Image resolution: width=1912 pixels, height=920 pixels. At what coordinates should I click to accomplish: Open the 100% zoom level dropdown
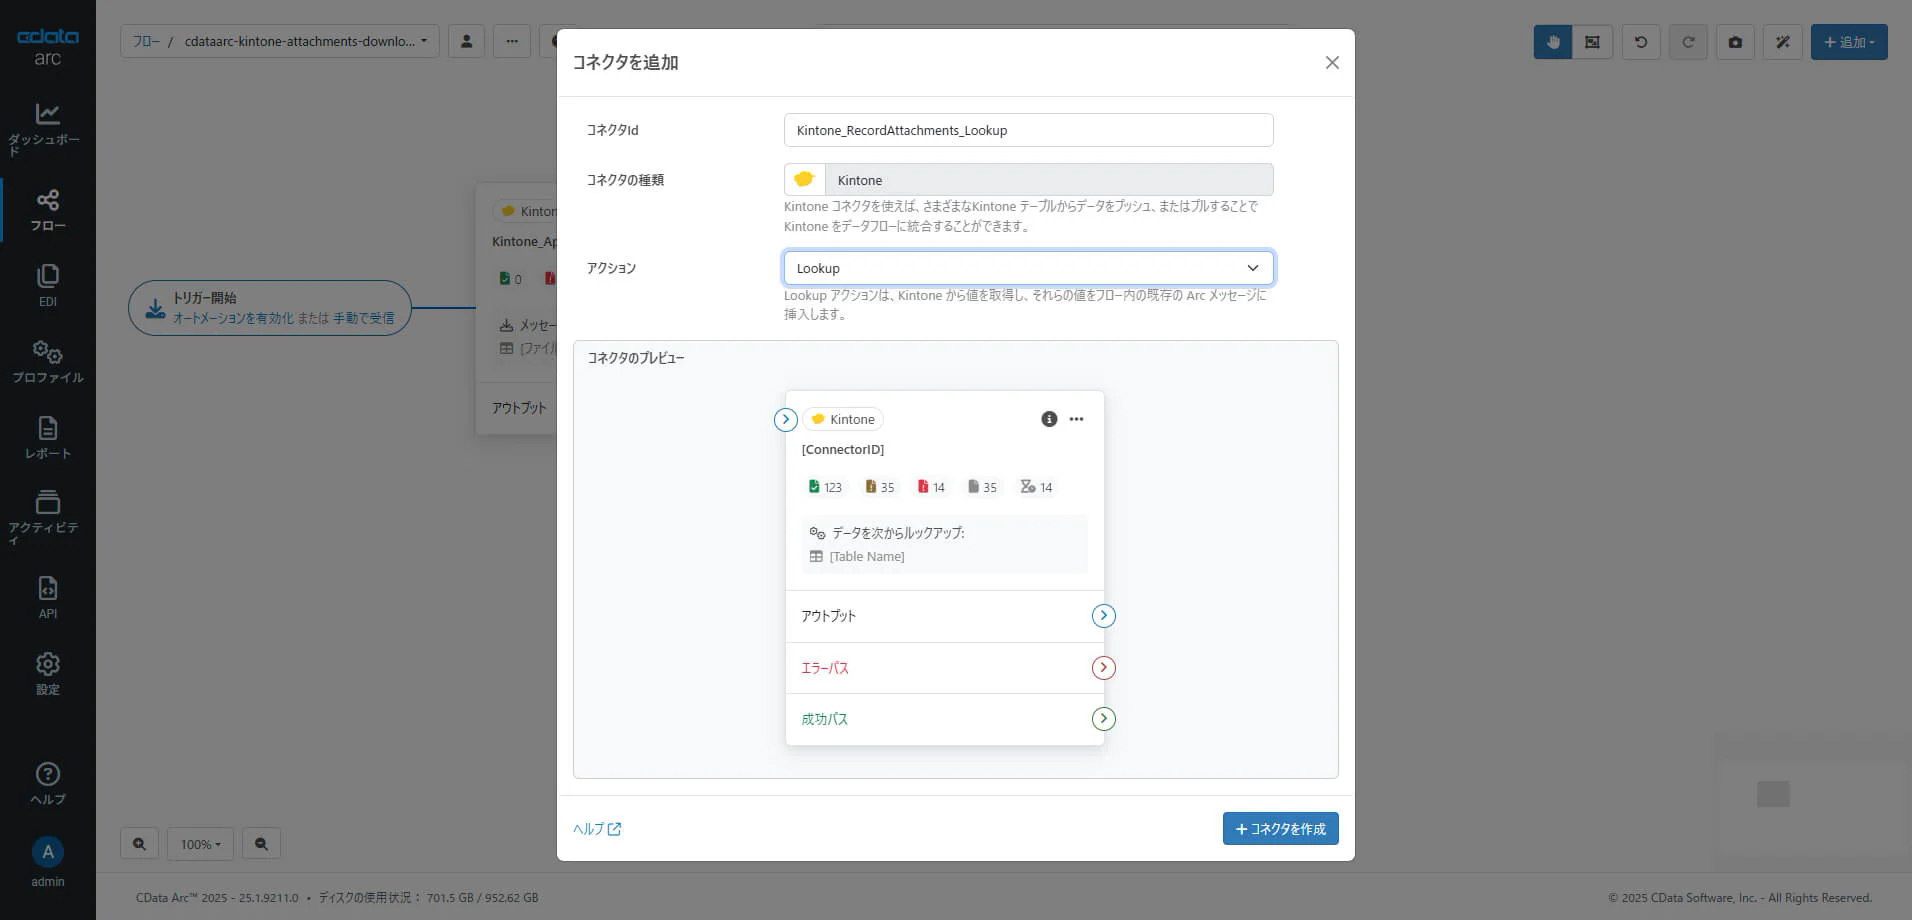coord(200,844)
